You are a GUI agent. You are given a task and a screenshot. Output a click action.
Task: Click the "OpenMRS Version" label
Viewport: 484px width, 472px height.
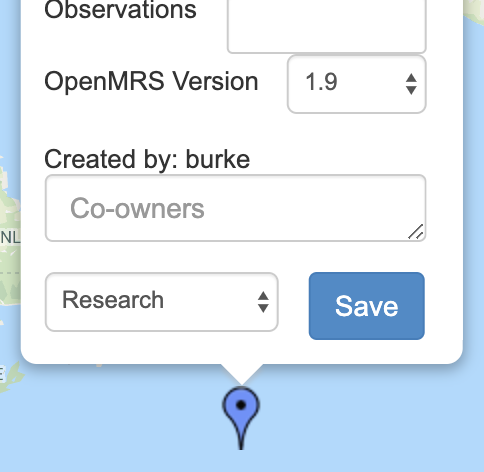151,81
